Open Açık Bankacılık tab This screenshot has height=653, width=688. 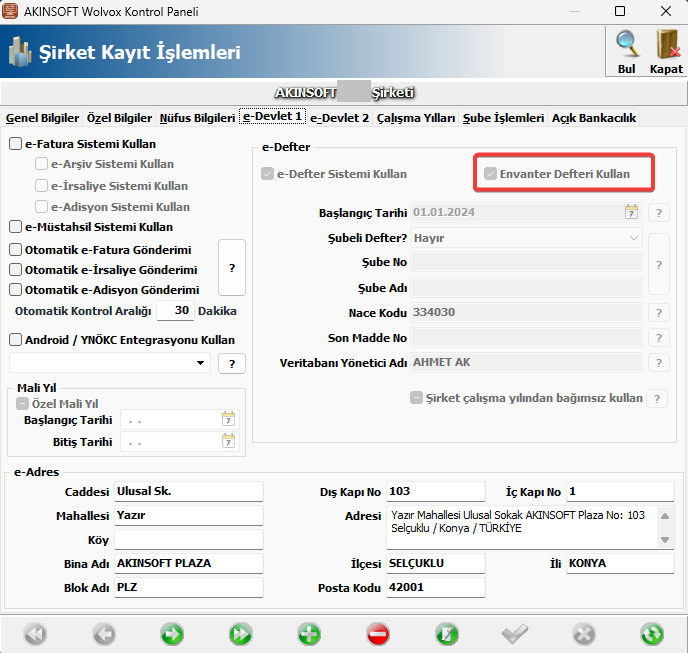coord(594,118)
